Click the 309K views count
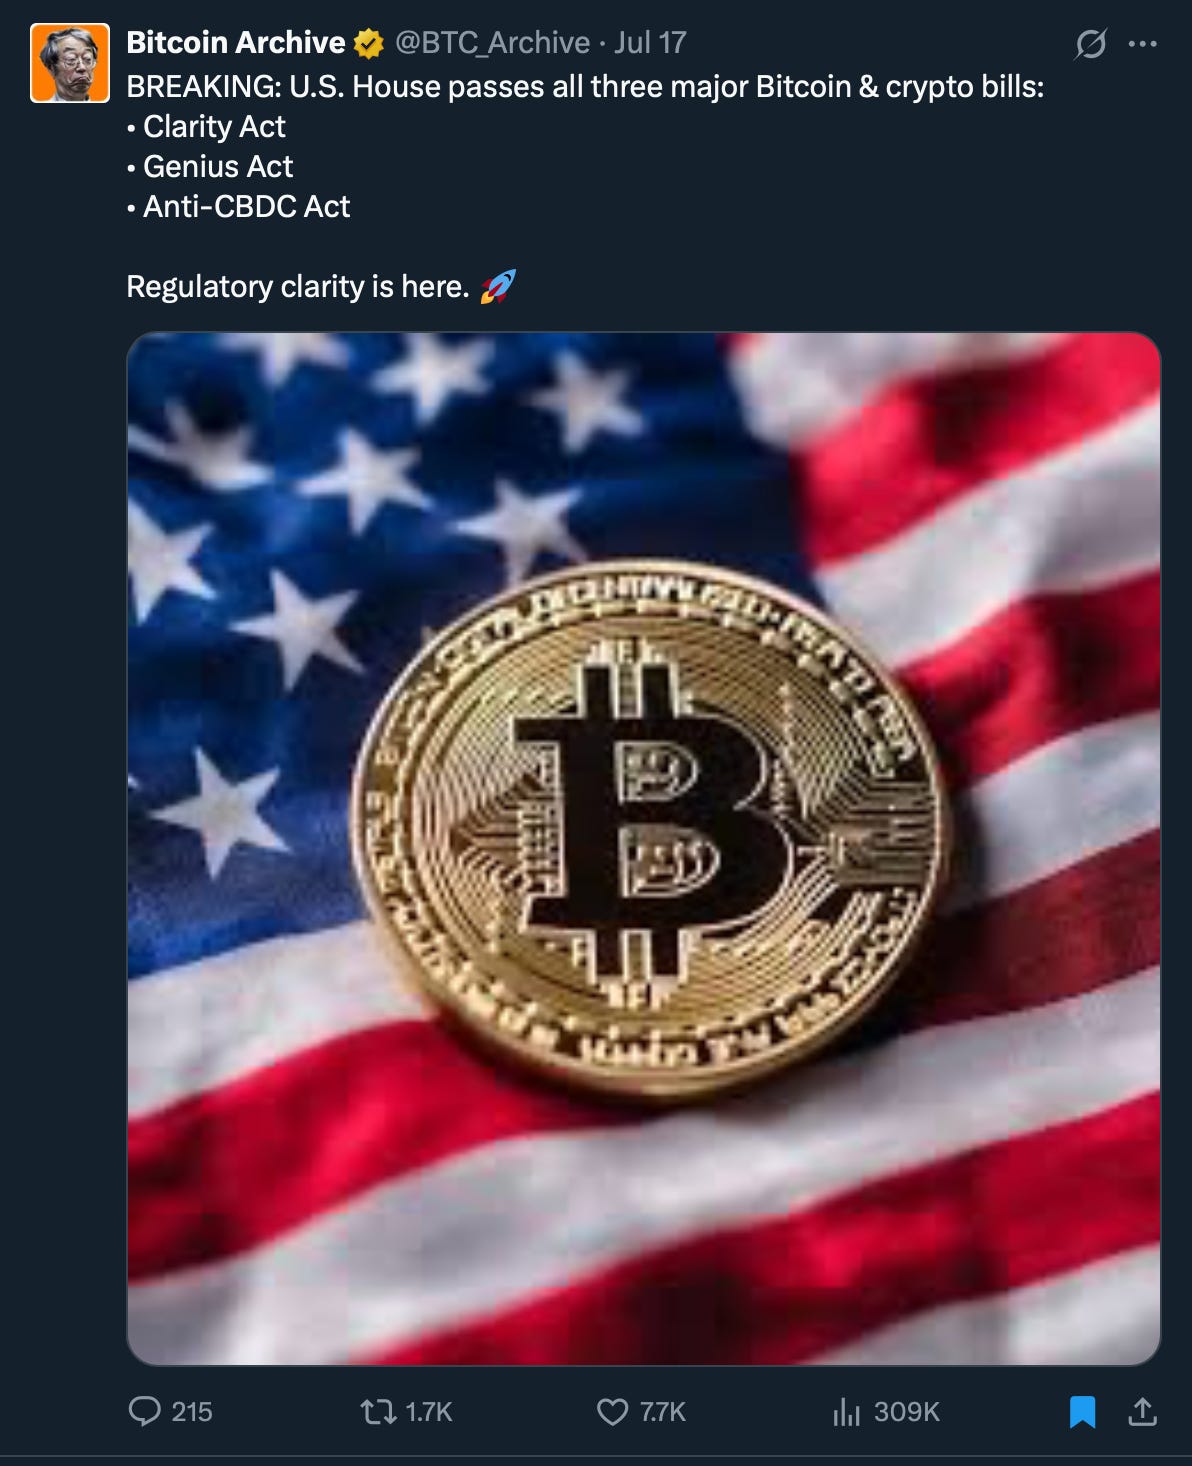This screenshot has height=1466, width=1192. 907,1412
